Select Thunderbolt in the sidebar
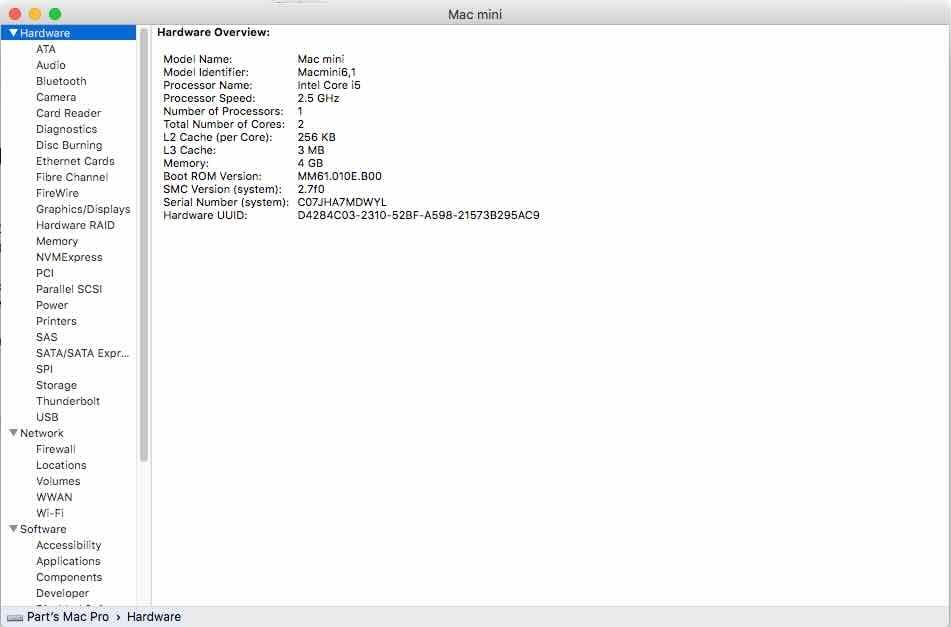 pyautogui.click(x=68, y=401)
